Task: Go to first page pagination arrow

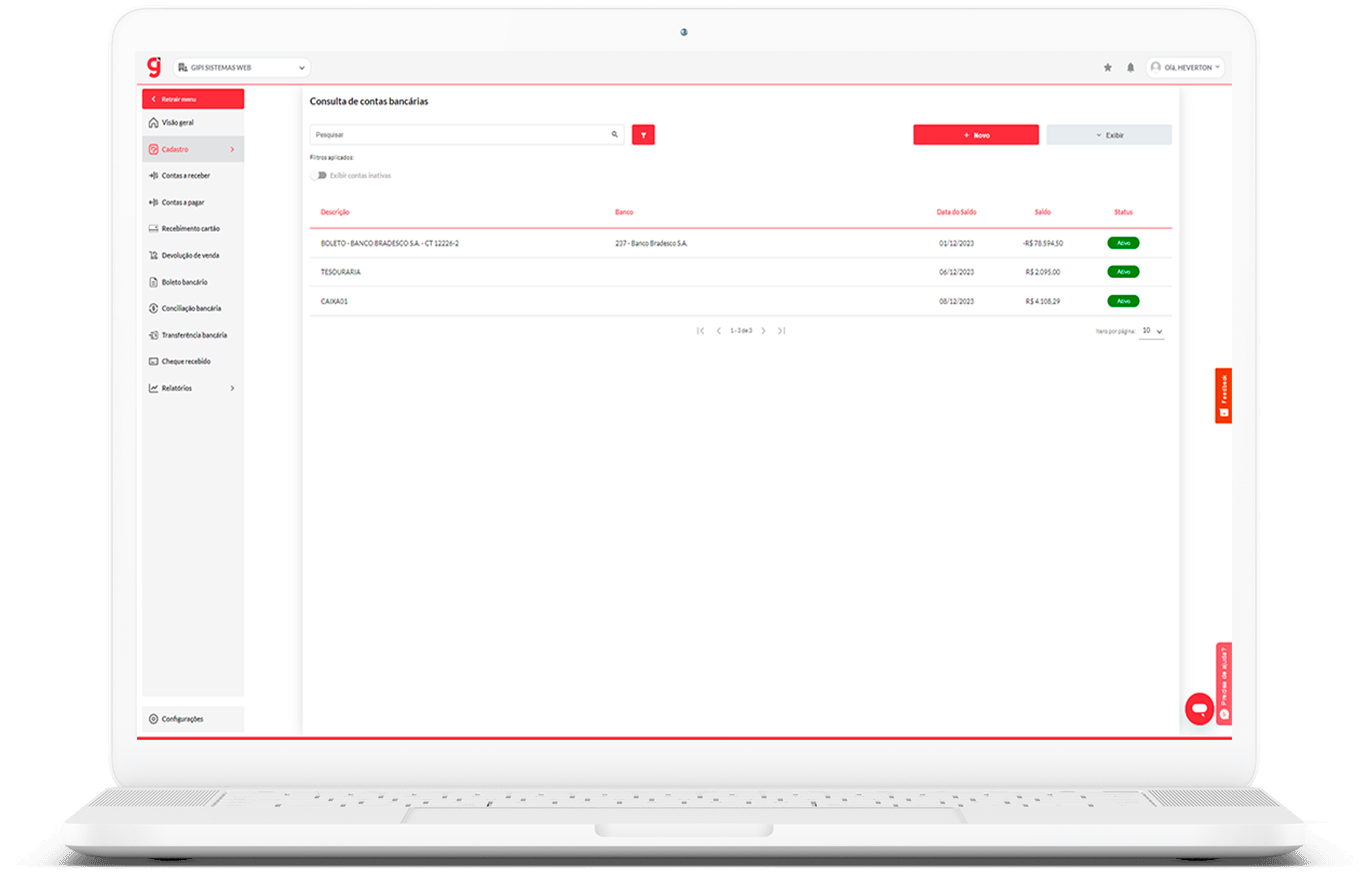Action: click(701, 330)
